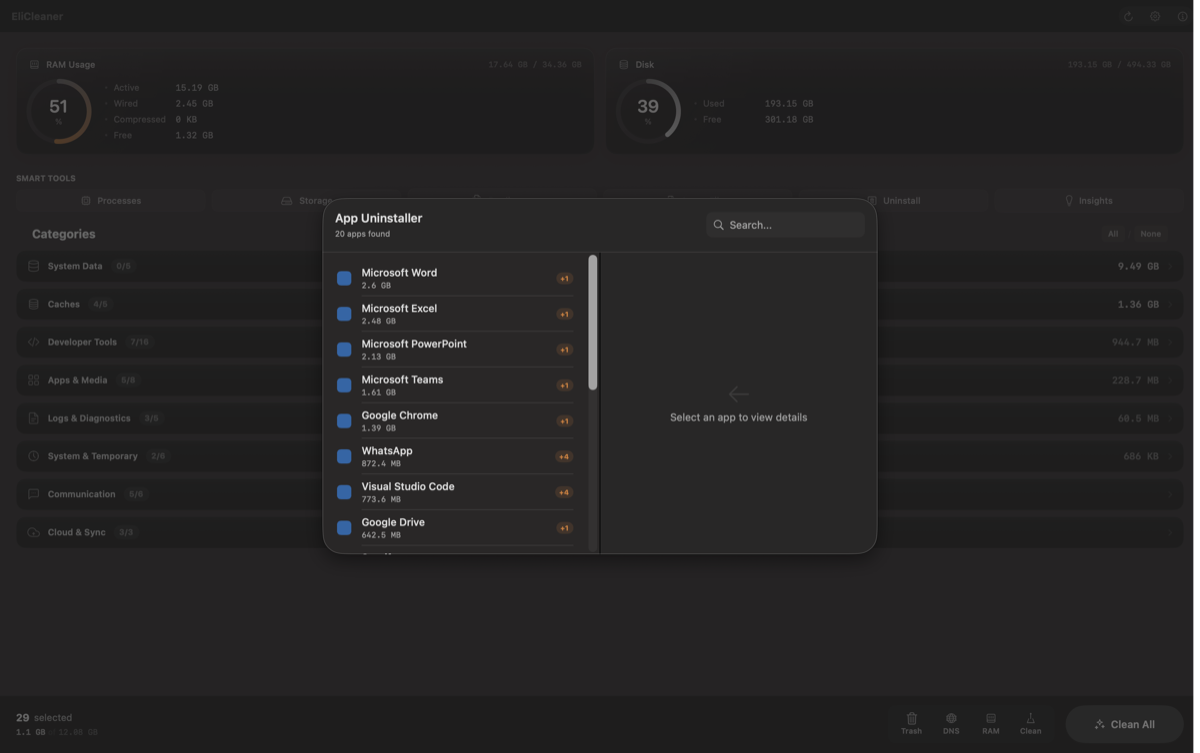Image resolution: width=1200 pixels, height=753 pixels.
Task: Click the All selection button
Action: [1112, 234]
